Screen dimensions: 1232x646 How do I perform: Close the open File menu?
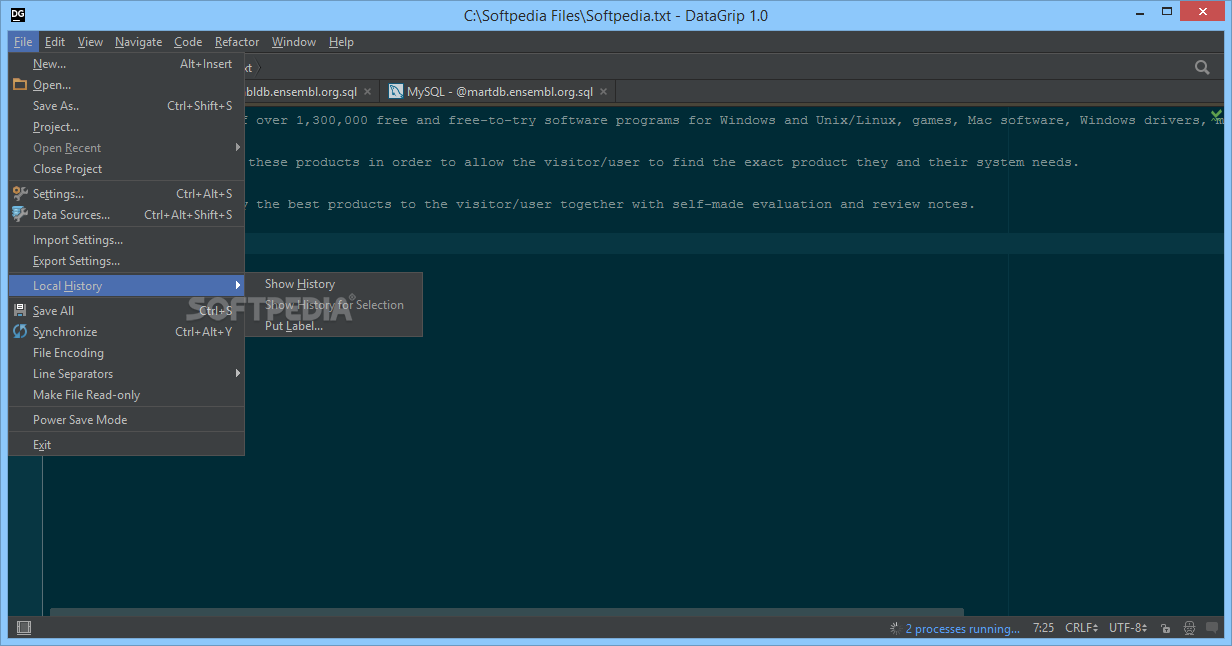23,42
